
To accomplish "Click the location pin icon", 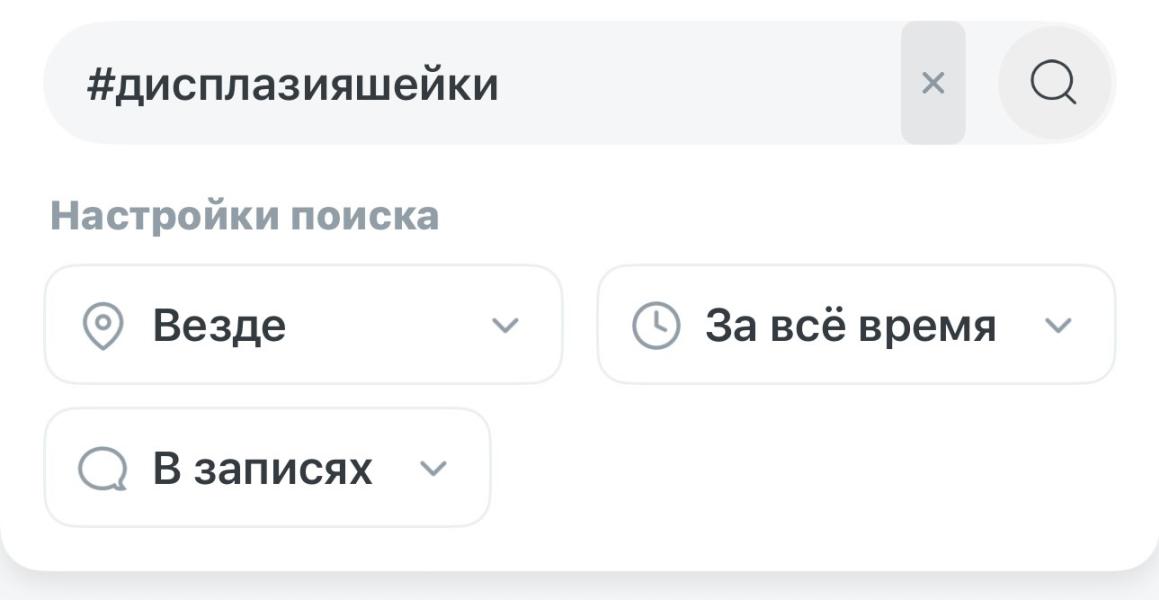I will pyautogui.click(x=101, y=326).
